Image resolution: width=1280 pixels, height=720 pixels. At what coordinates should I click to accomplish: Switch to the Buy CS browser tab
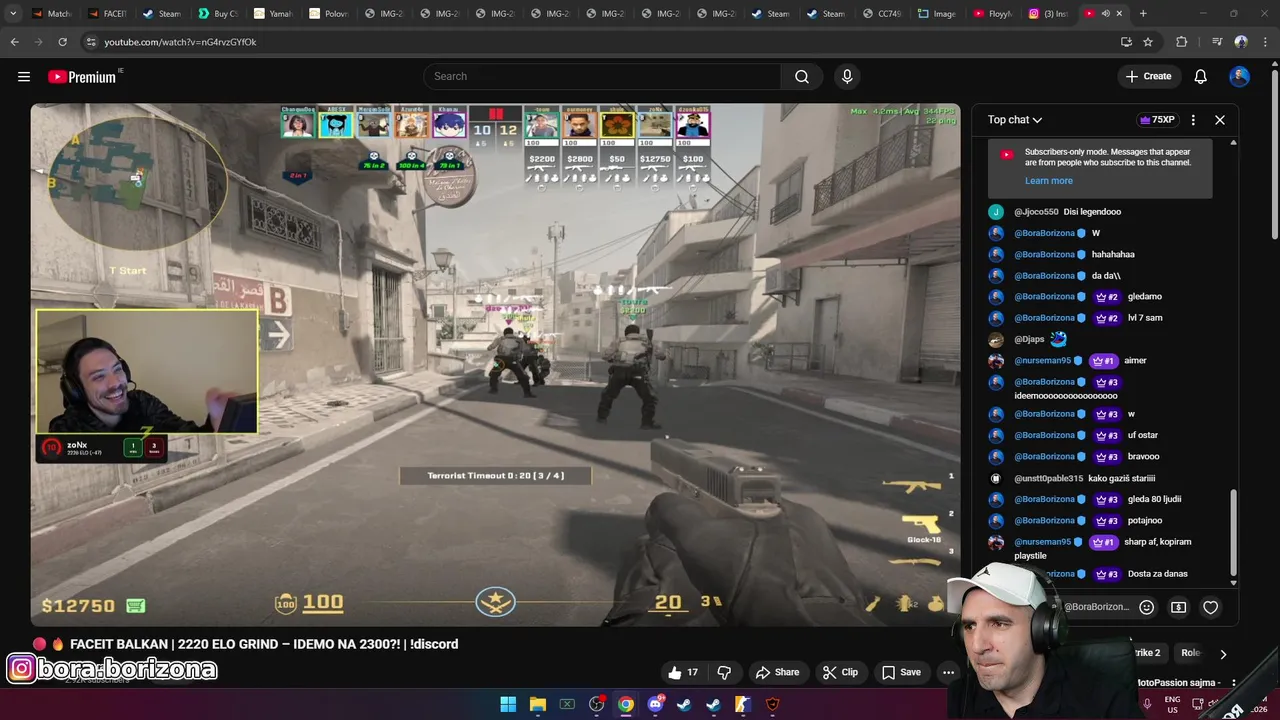coord(217,14)
